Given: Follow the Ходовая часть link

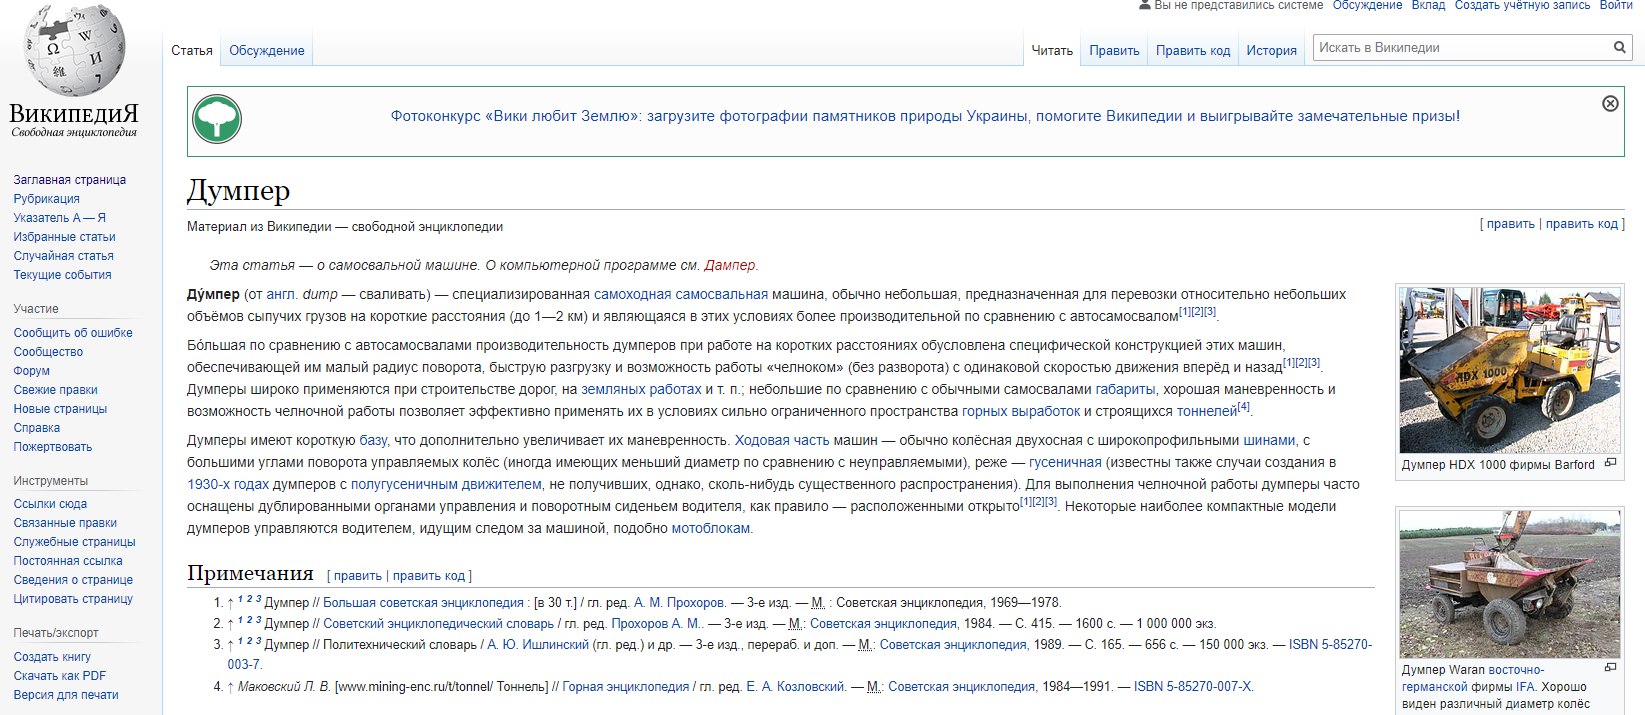Looking at the screenshot, I should point(782,440).
